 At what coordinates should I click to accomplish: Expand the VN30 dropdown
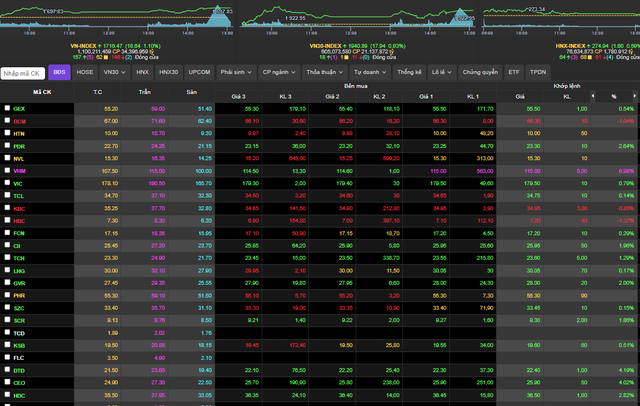point(115,73)
